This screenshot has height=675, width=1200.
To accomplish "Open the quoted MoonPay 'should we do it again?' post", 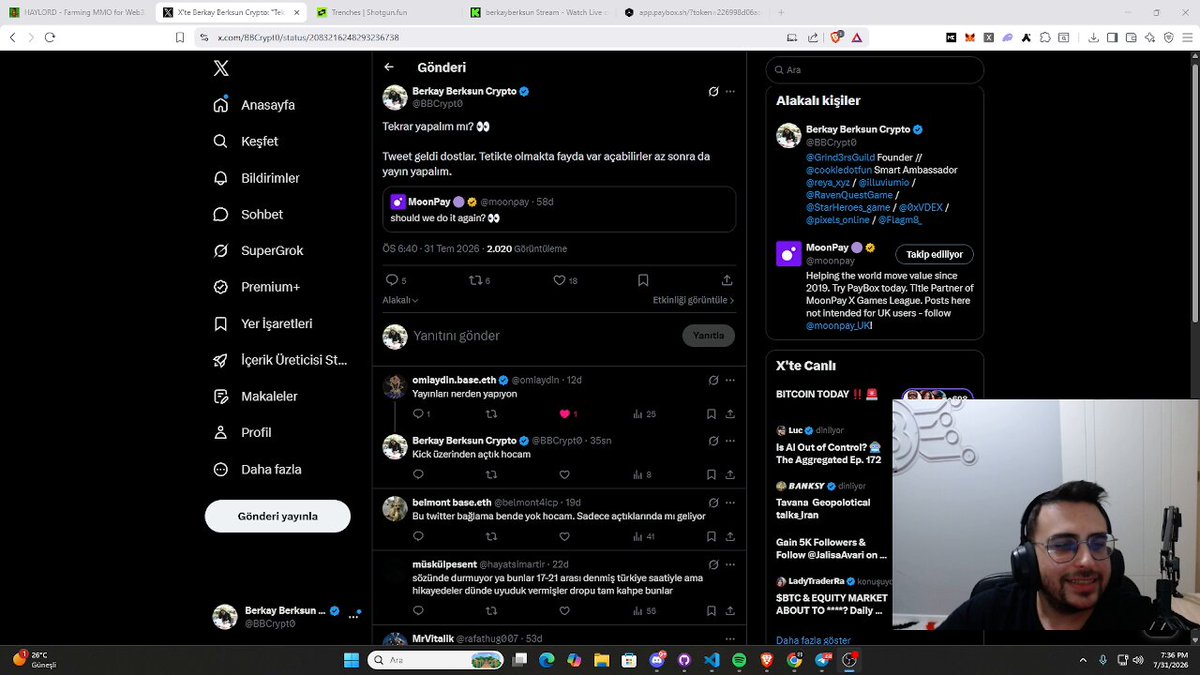I will [x=559, y=209].
